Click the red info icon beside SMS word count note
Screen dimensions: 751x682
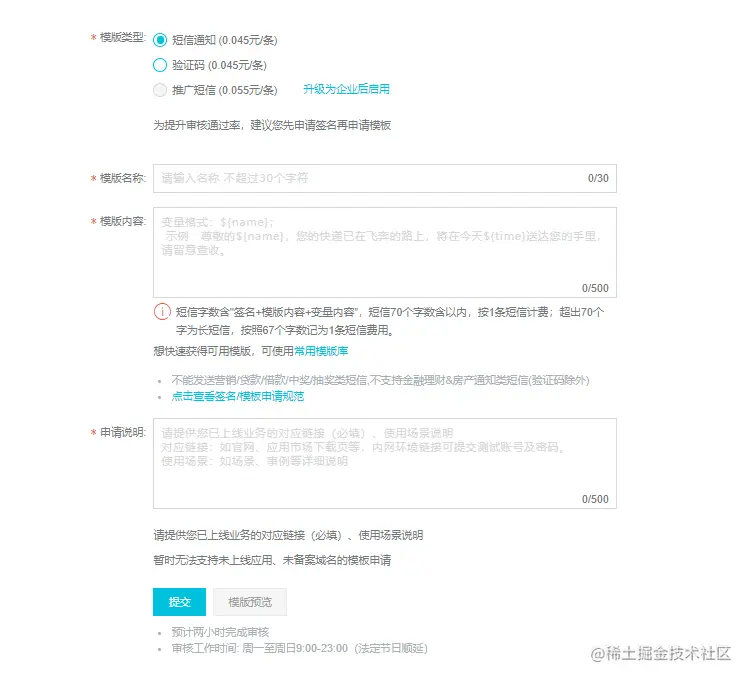click(162, 312)
